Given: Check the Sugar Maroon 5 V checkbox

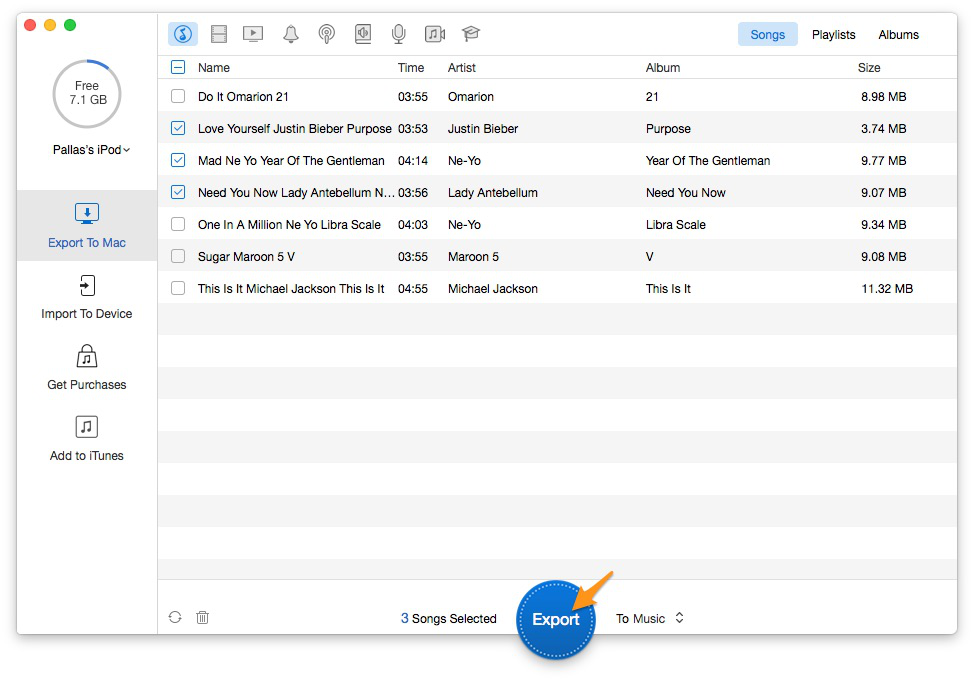Looking at the screenshot, I should 178,256.
